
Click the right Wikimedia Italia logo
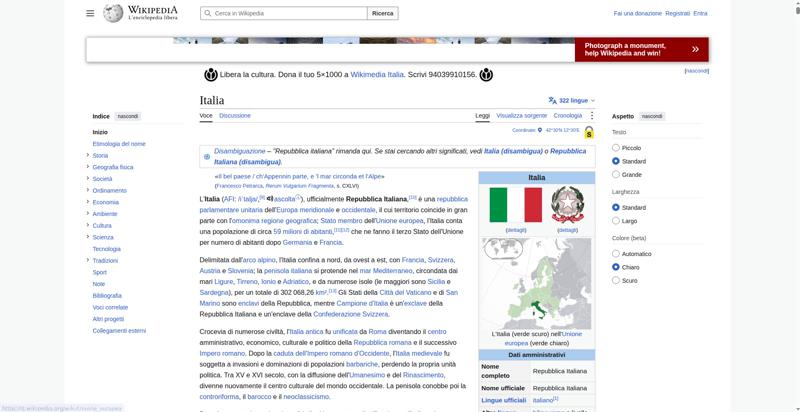(486, 75)
